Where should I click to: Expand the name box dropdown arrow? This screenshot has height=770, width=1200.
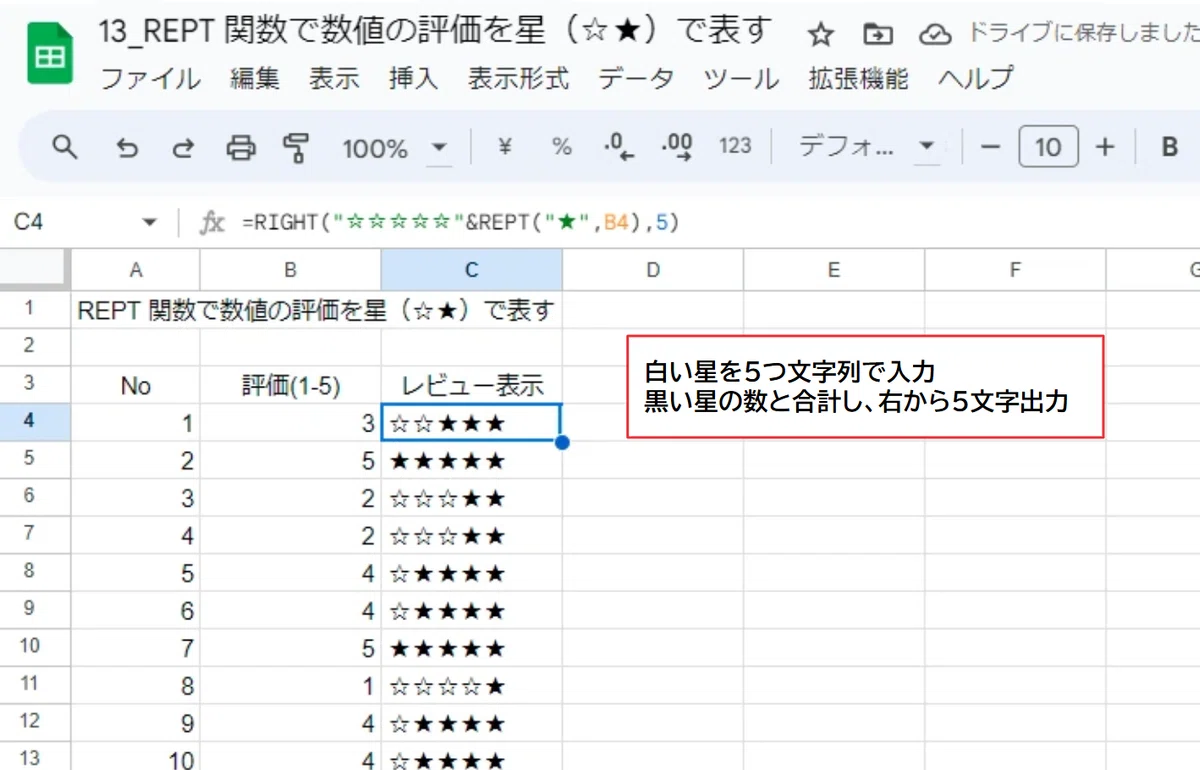(x=150, y=222)
